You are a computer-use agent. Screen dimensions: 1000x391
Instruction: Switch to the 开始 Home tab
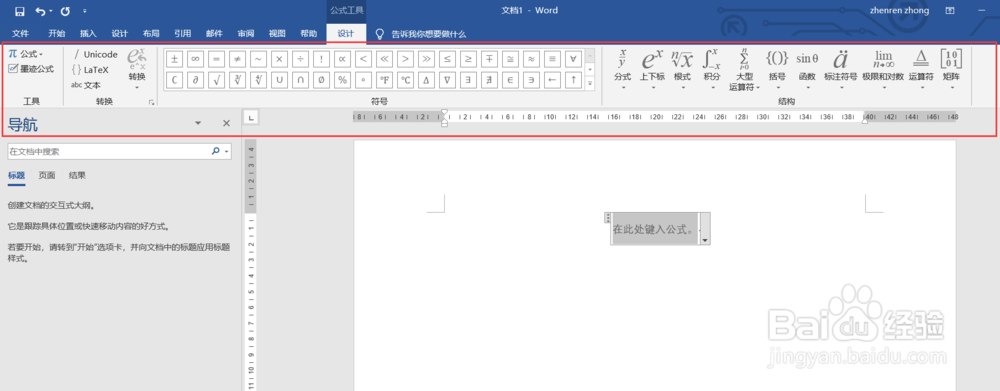(x=57, y=34)
